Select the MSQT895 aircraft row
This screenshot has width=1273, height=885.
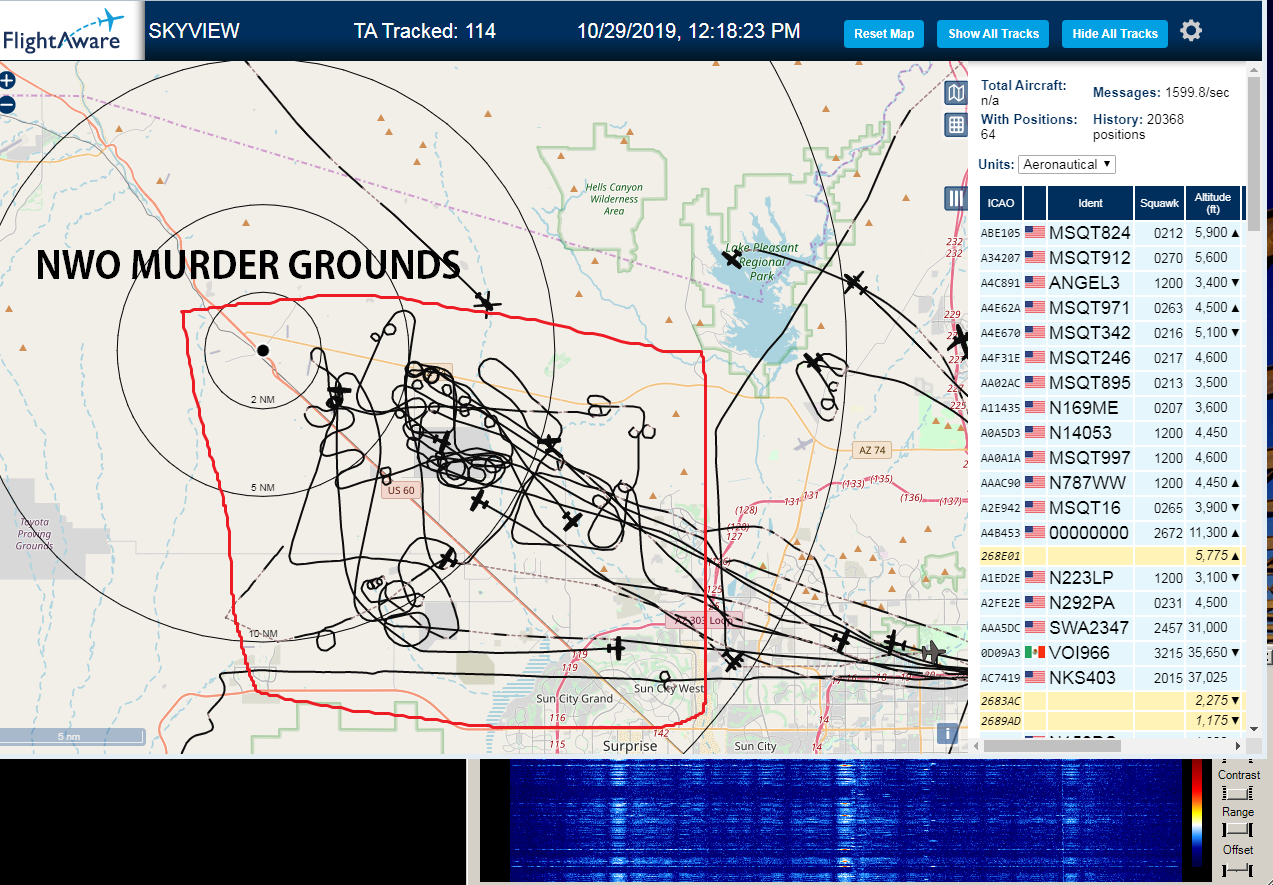1111,383
